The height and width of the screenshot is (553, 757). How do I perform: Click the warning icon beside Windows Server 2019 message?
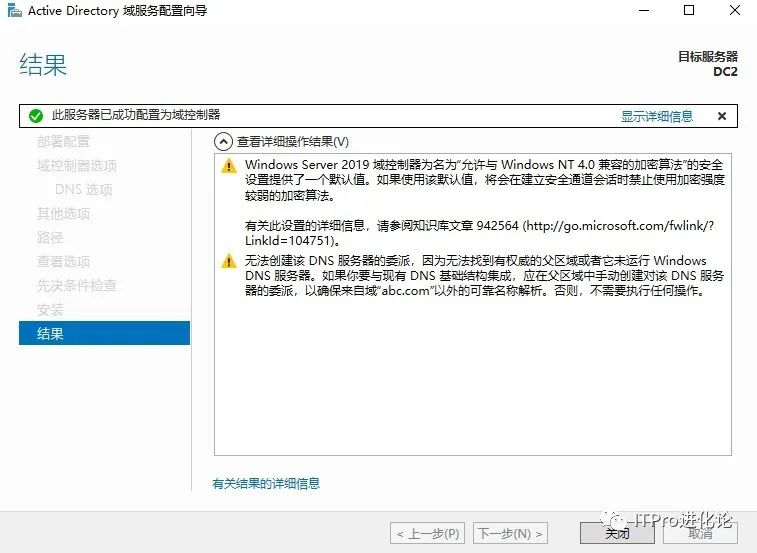[x=228, y=166]
